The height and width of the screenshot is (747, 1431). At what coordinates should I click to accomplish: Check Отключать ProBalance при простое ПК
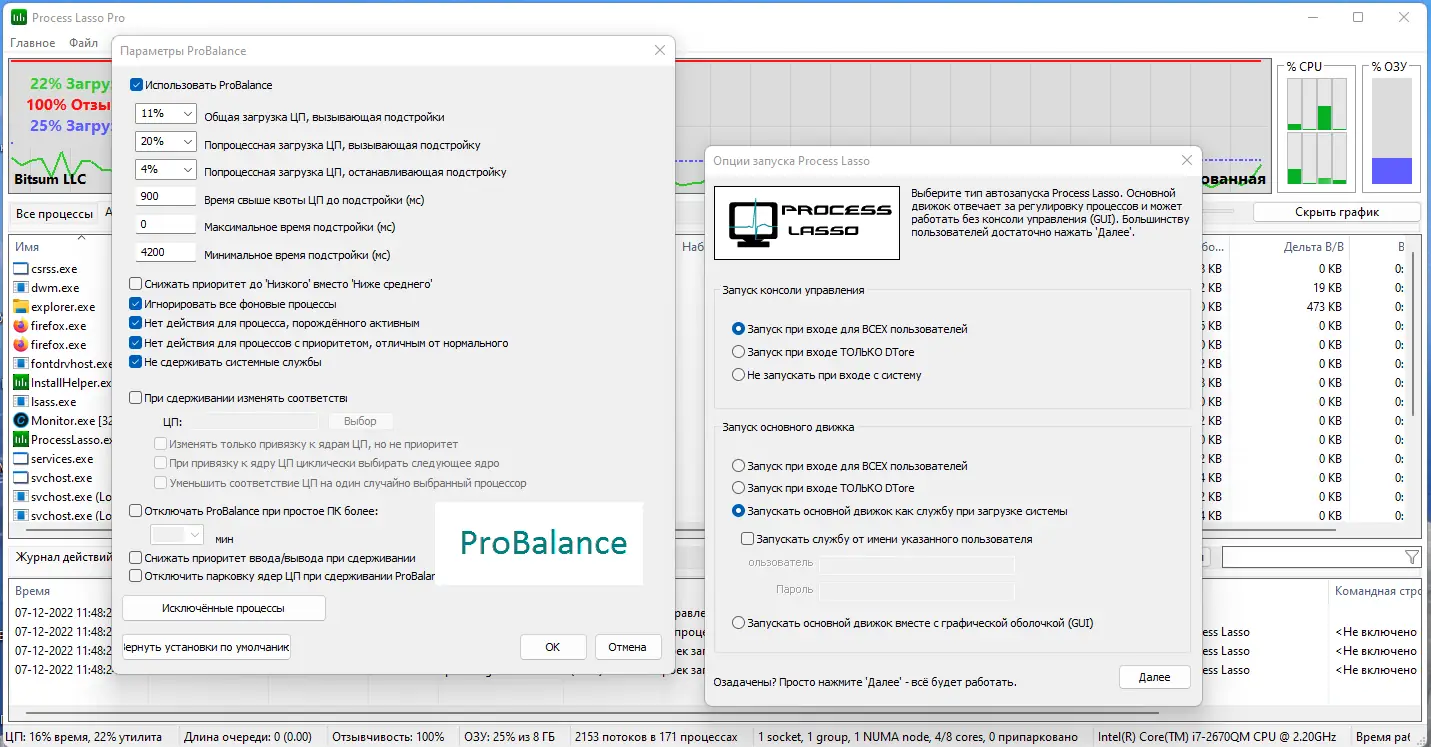tap(136, 511)
